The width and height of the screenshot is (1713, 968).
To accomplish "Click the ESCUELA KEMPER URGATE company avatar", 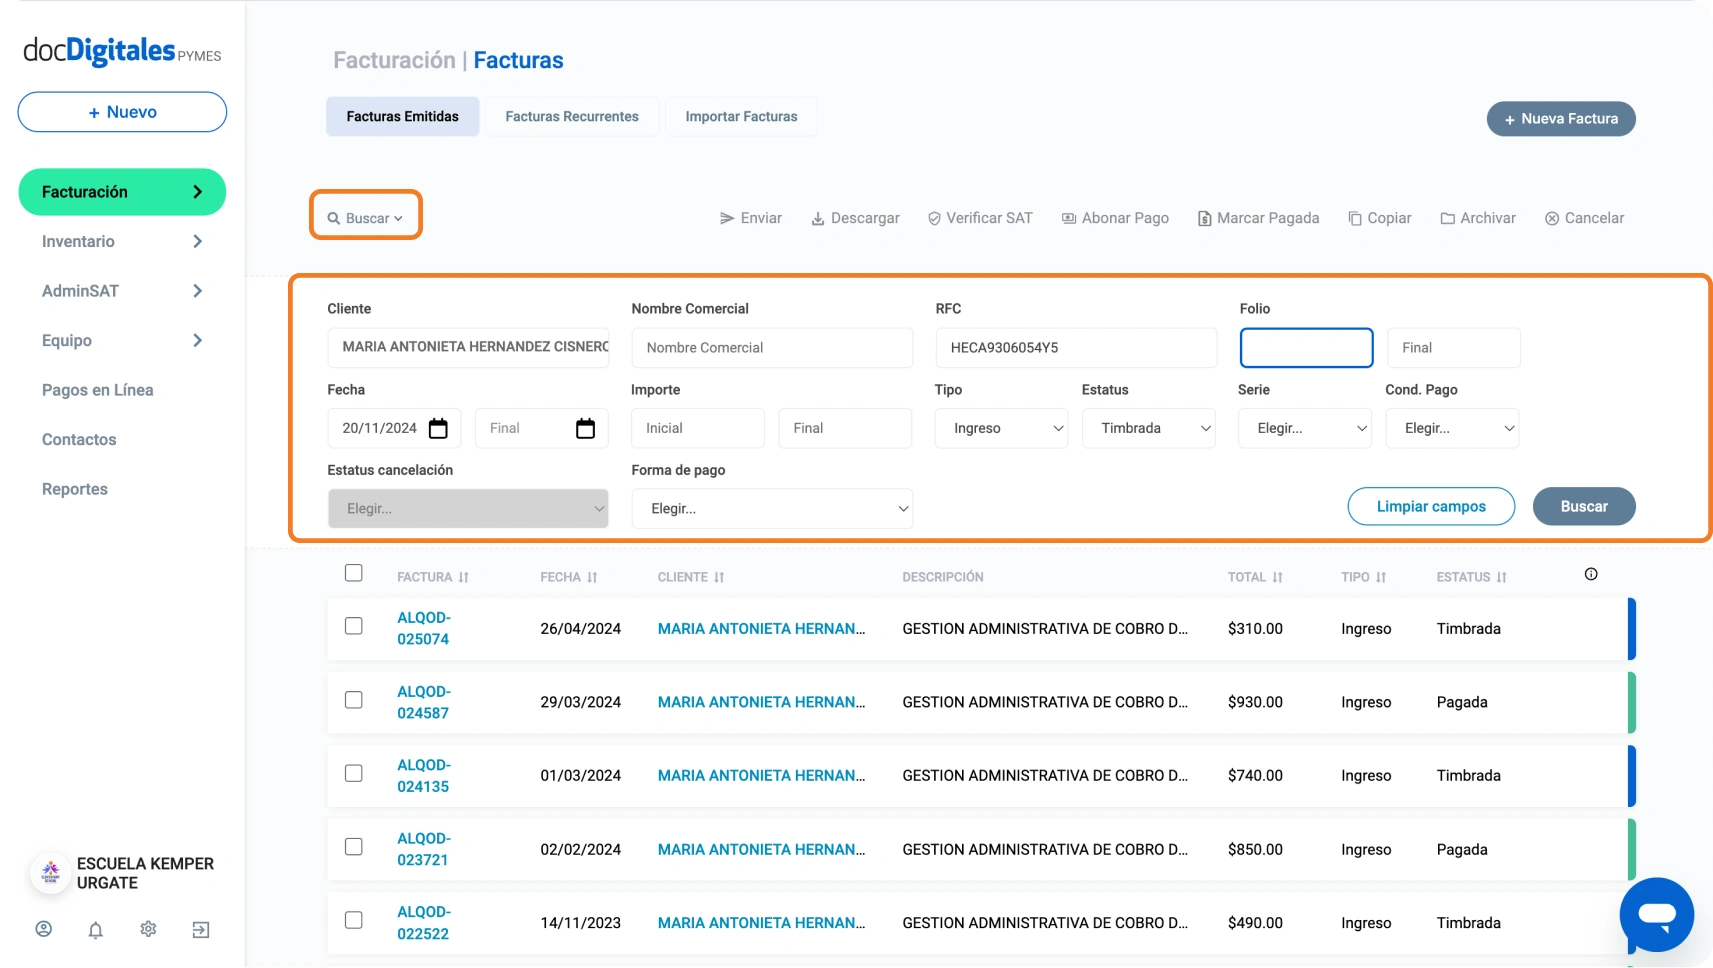I will point(50,873).
